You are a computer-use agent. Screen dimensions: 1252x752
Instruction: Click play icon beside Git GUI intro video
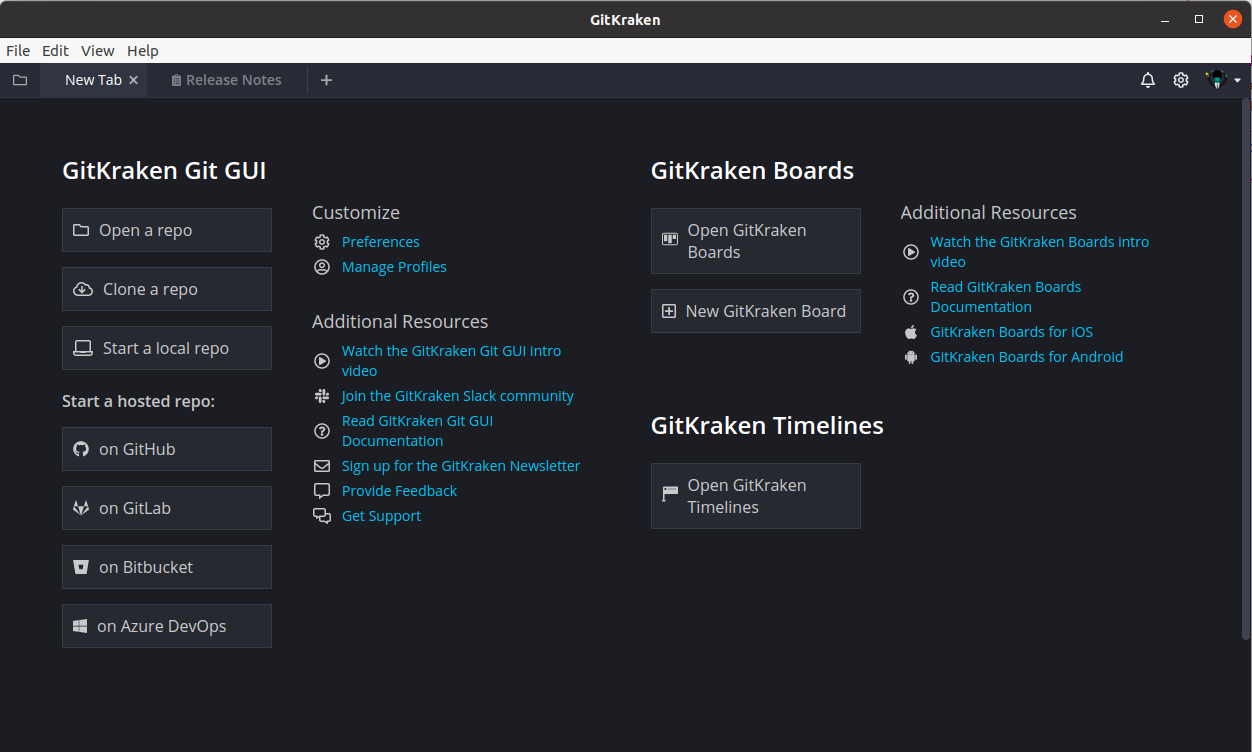[x=322, y=361]
